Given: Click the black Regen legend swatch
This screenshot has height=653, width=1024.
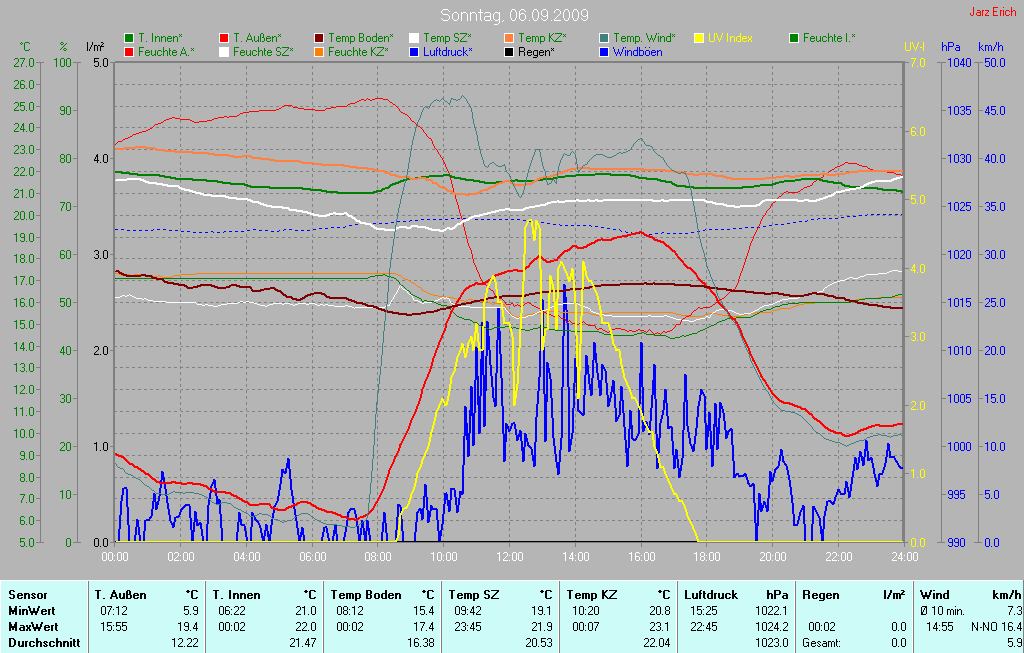Looking at the screenshot, I should 509,52.
